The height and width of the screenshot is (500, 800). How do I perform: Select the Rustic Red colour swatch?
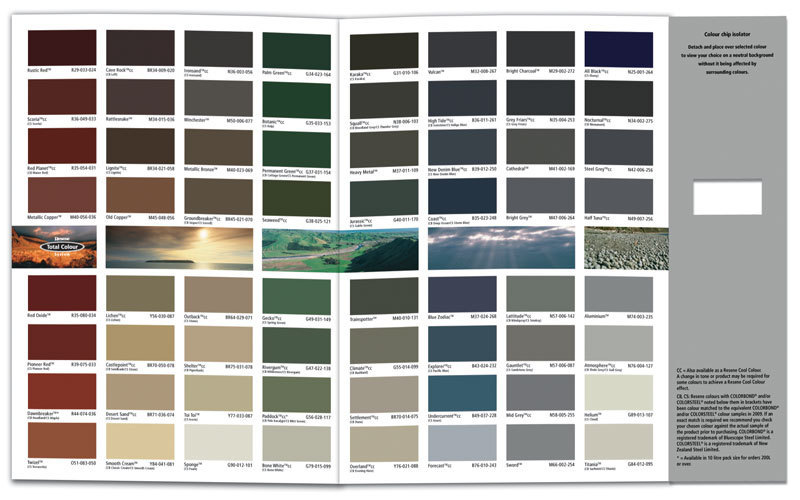(x=62, y=47)
